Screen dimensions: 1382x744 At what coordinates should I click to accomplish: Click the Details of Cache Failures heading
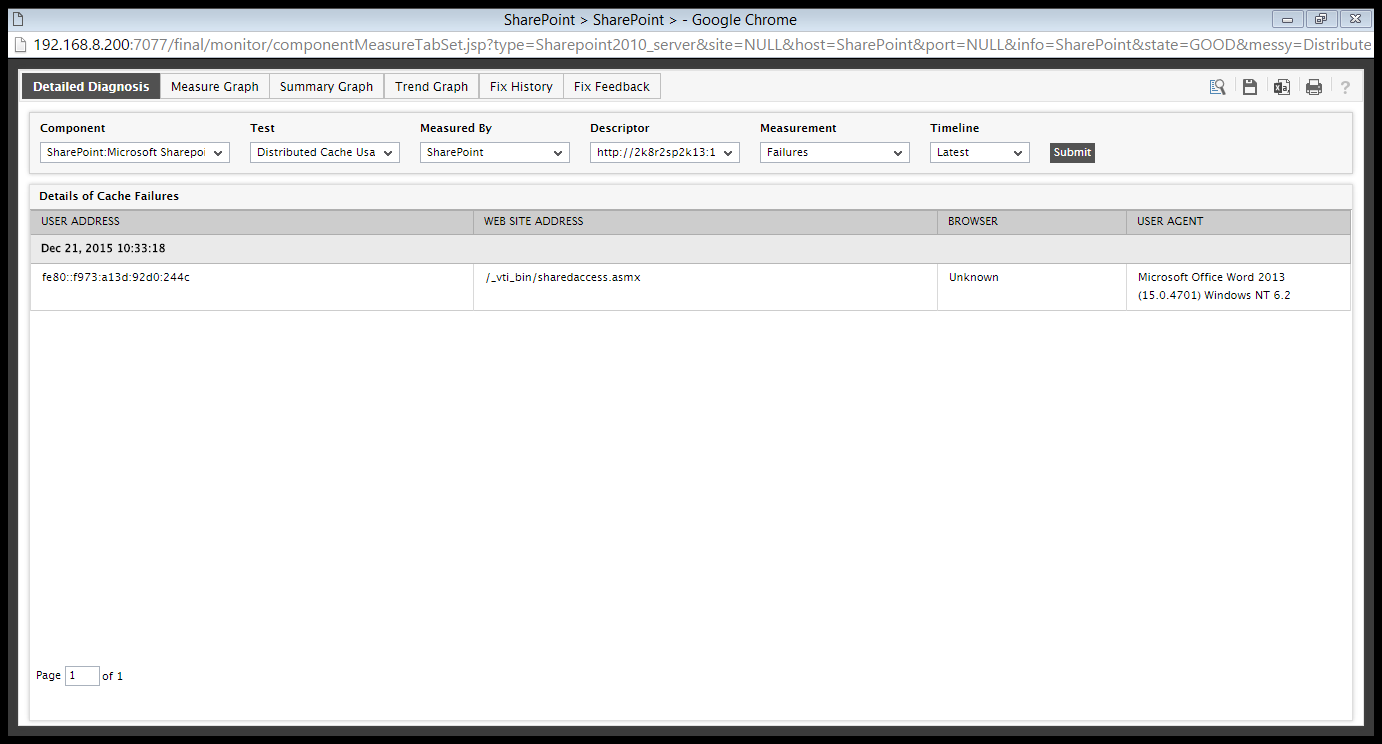pyautogui.click(x=109, y=196)
